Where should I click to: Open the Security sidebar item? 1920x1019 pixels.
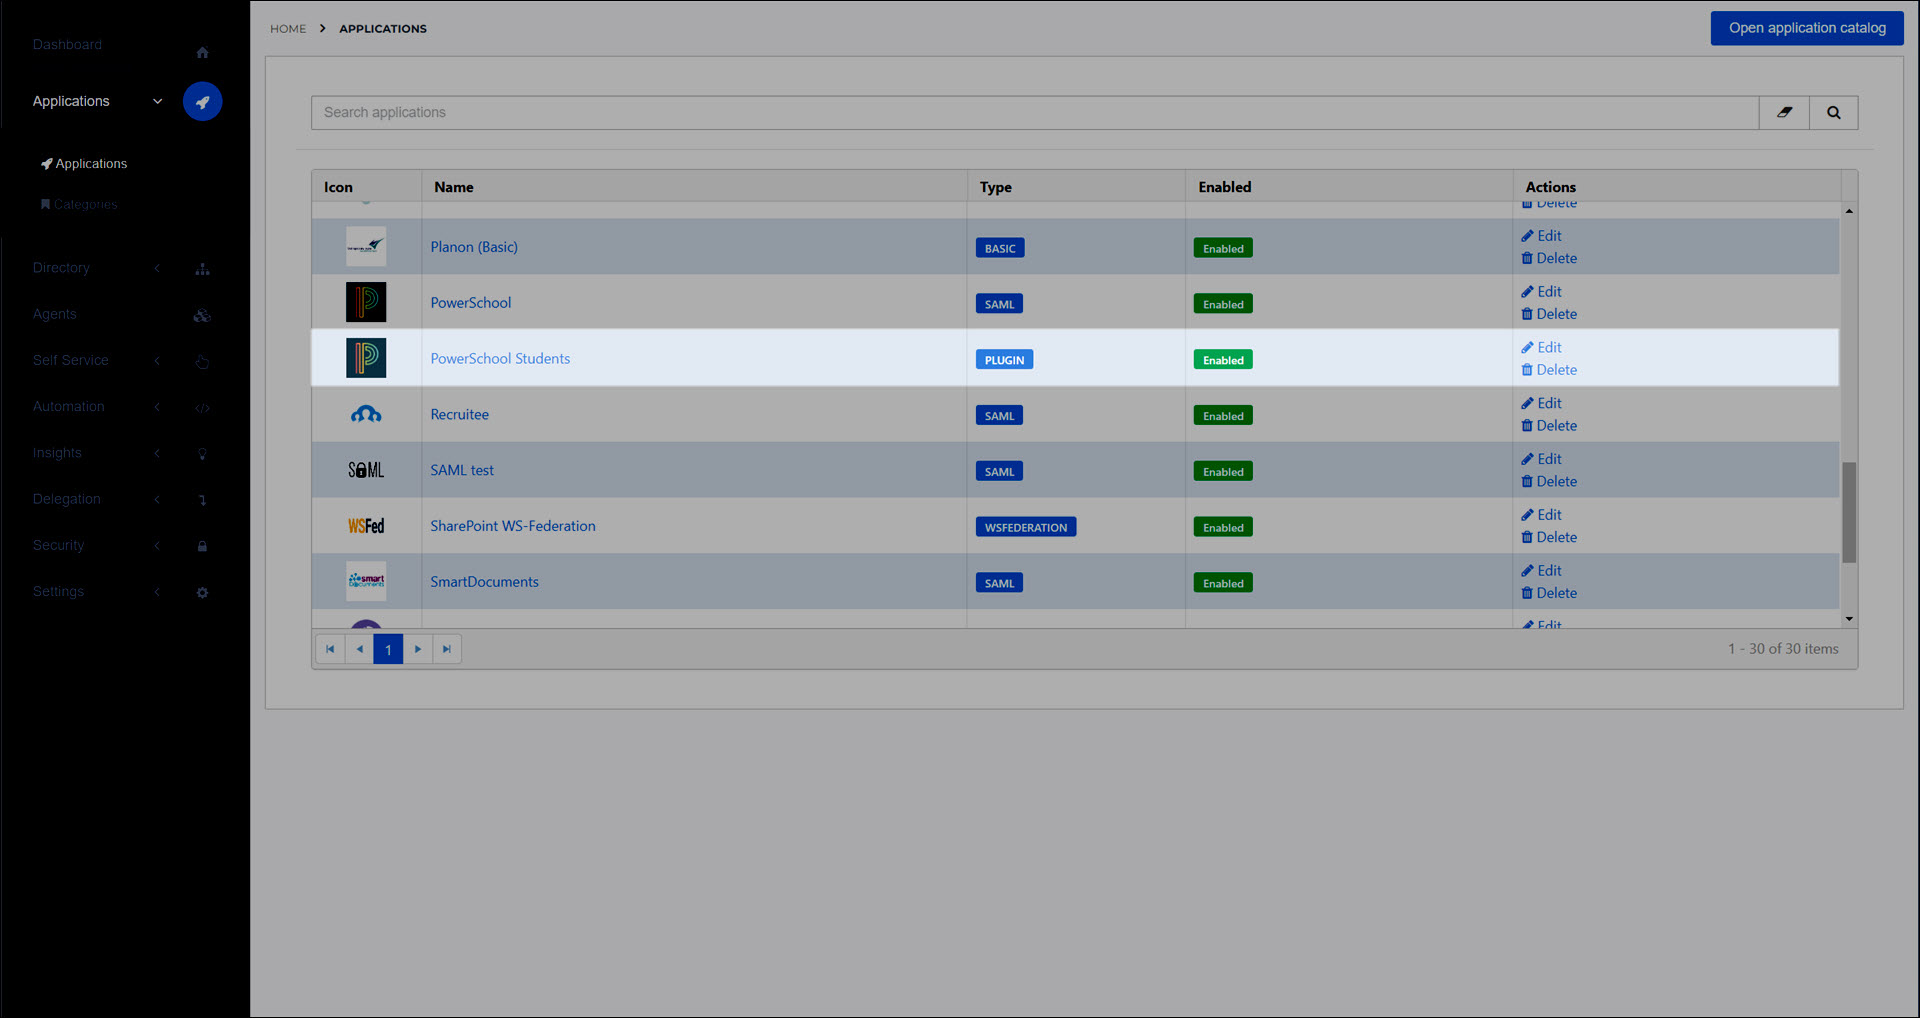58,545
